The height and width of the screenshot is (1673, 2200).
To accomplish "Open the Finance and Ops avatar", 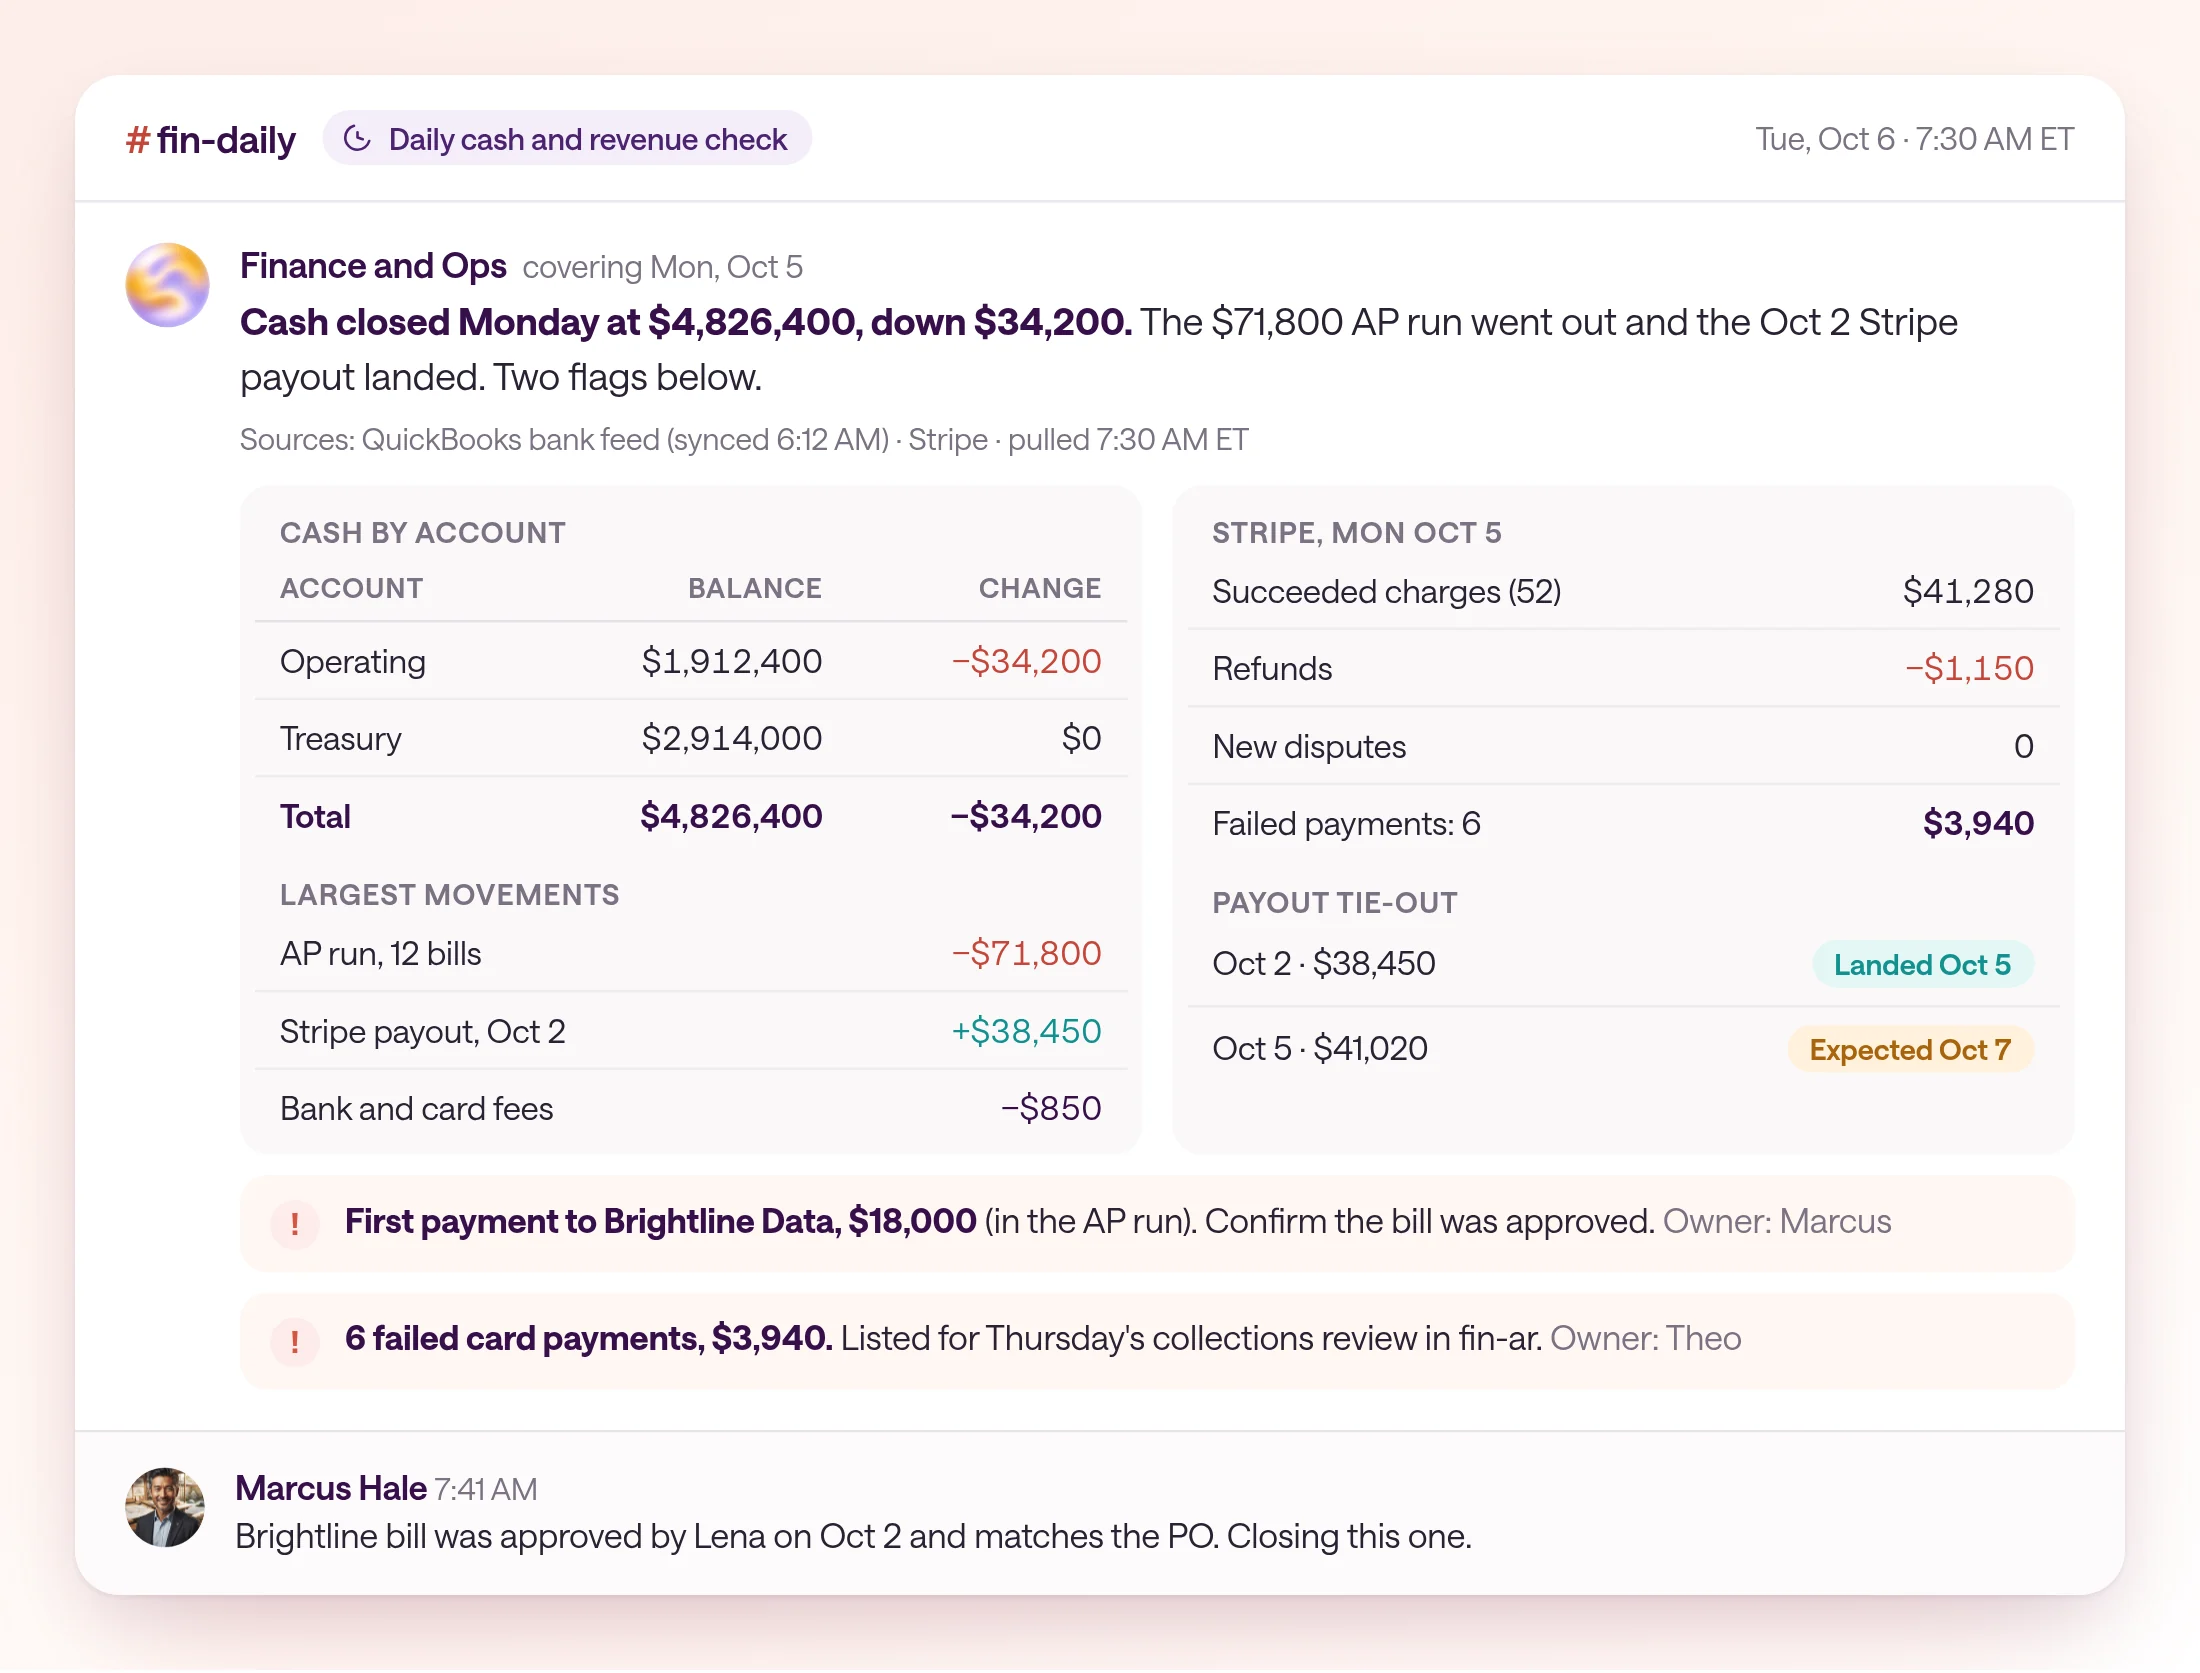I will [x=167, y=285].
